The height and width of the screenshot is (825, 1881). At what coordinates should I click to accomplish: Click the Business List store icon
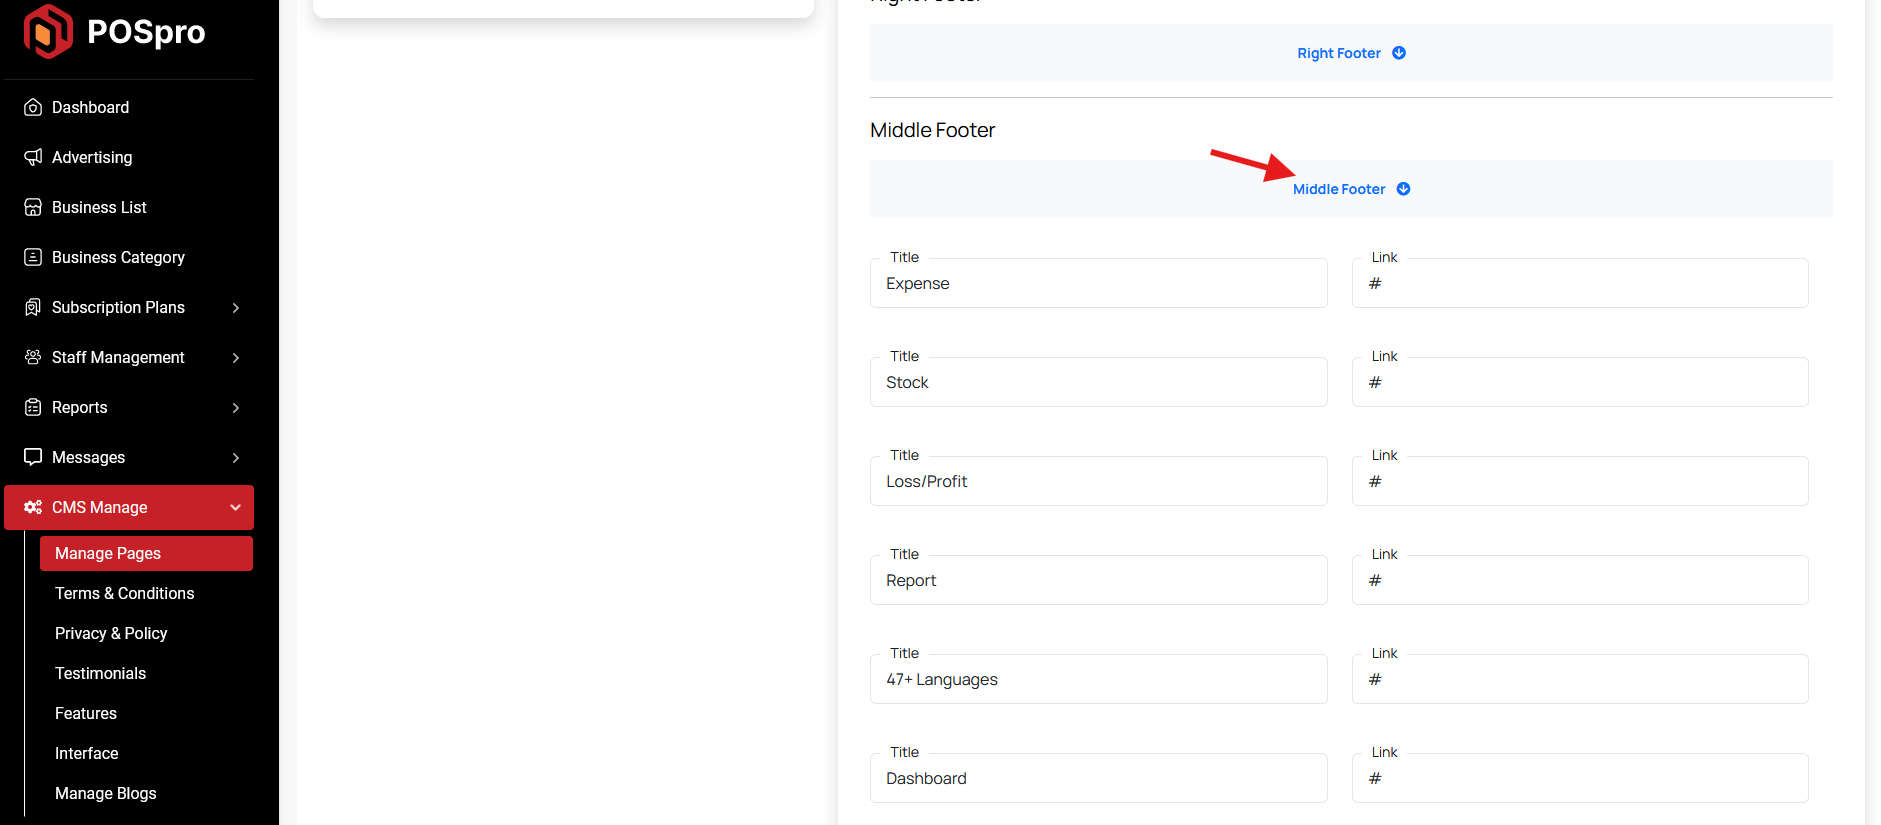pos(33,208)
